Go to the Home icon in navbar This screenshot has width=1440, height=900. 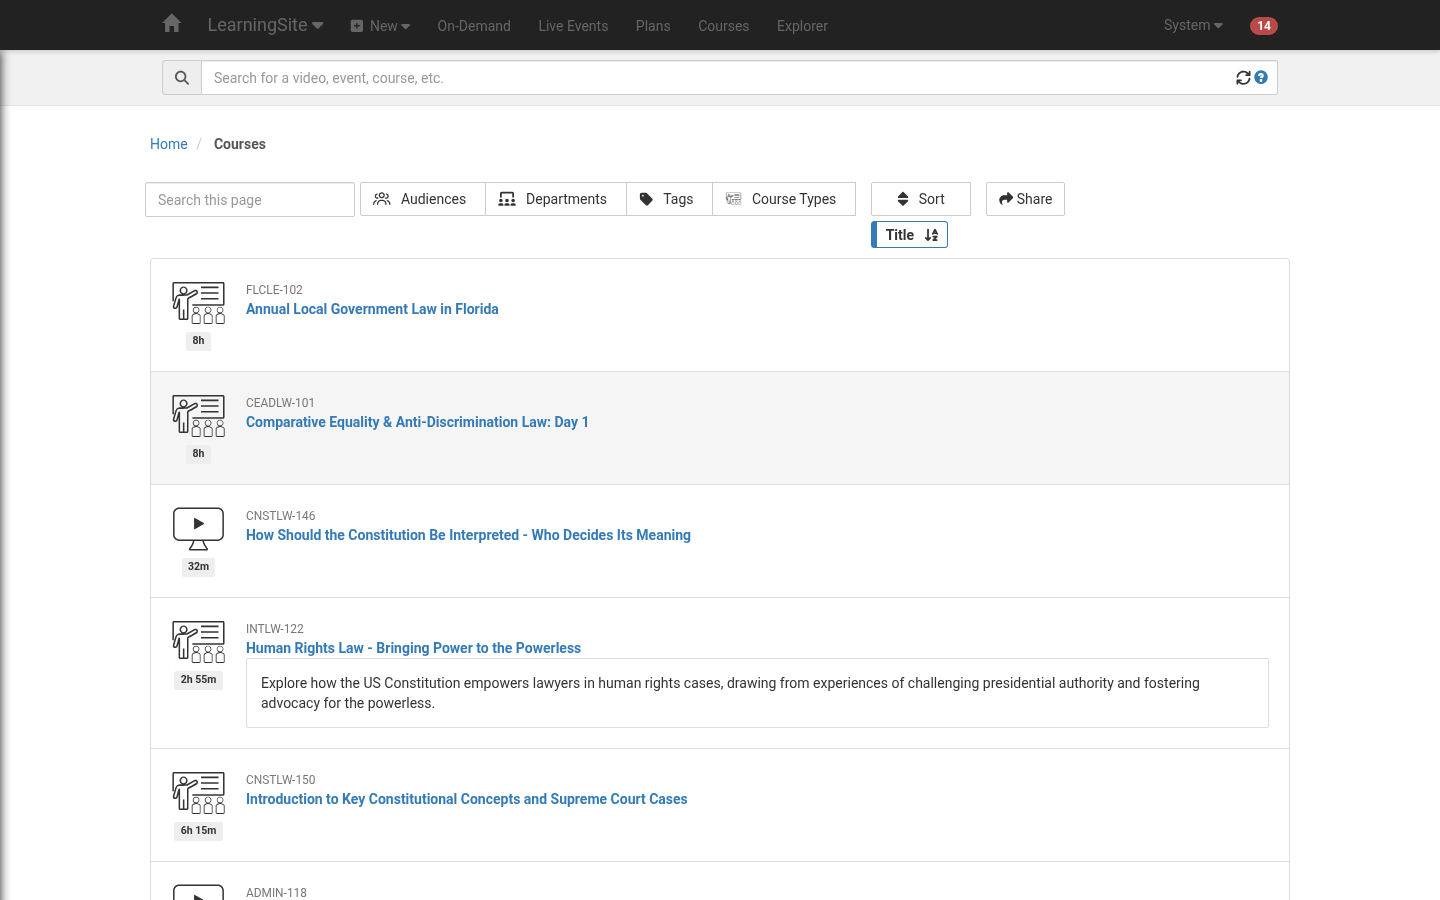172,24
